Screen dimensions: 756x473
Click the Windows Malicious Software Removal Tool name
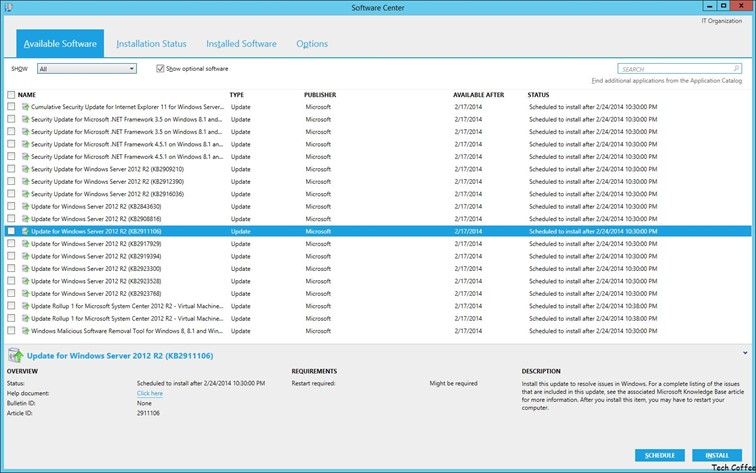127,331
